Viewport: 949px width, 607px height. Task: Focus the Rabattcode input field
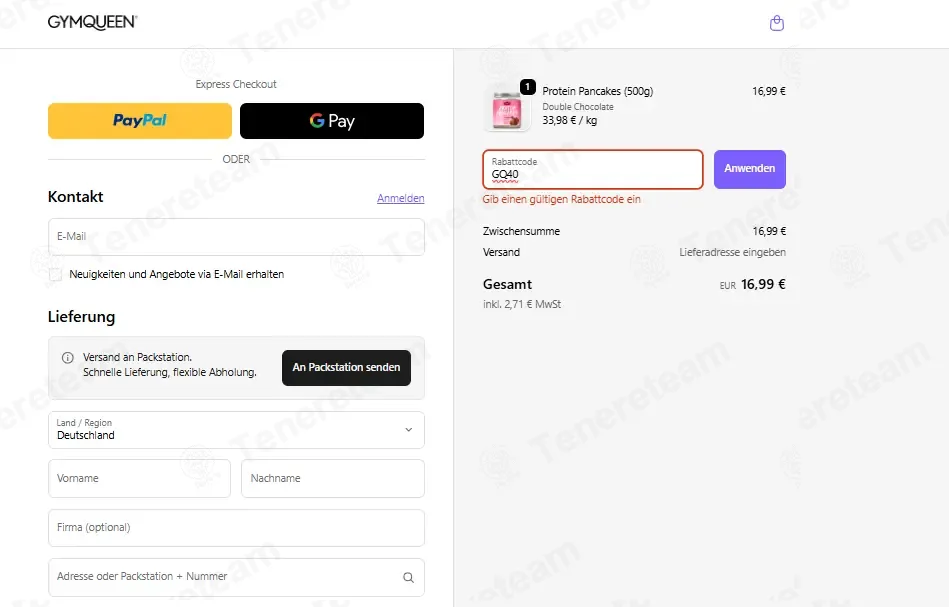point(593,169)
